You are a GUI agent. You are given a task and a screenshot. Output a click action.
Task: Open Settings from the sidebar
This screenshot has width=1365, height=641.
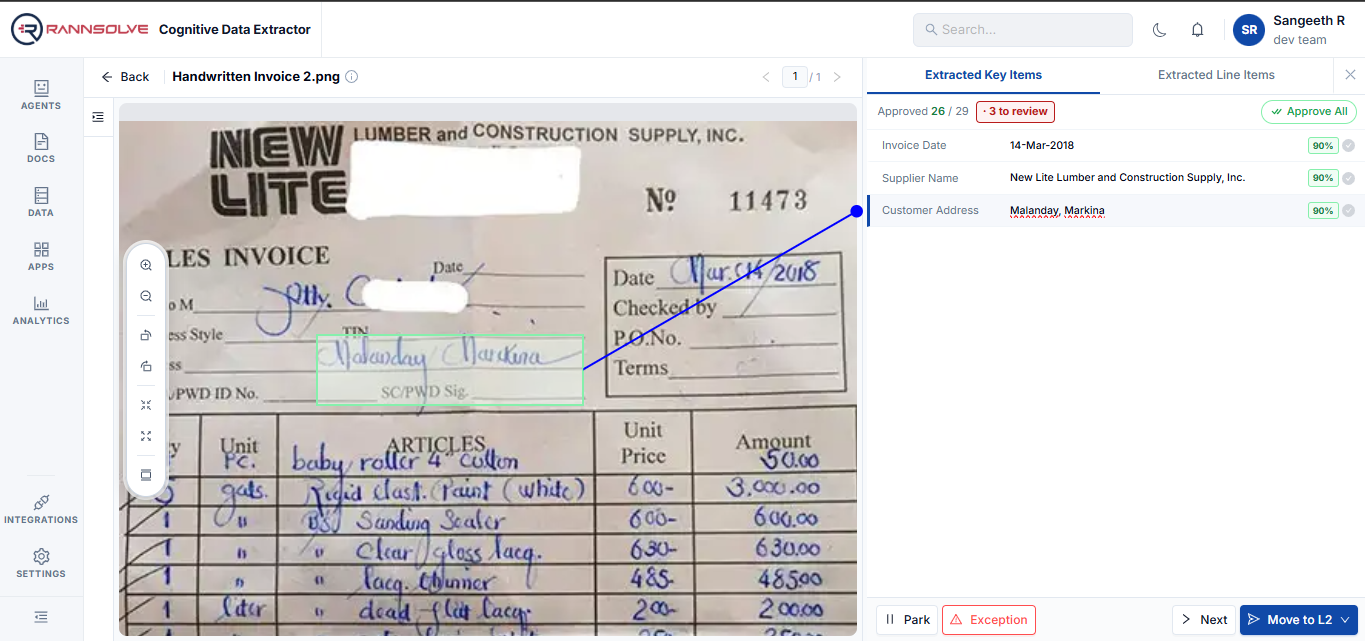[41, 563]
